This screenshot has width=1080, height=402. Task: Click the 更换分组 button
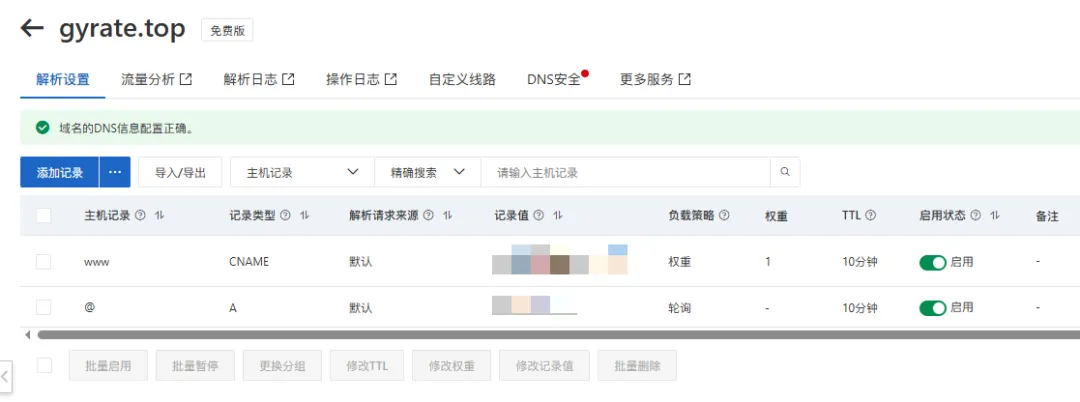click(282, 366)
